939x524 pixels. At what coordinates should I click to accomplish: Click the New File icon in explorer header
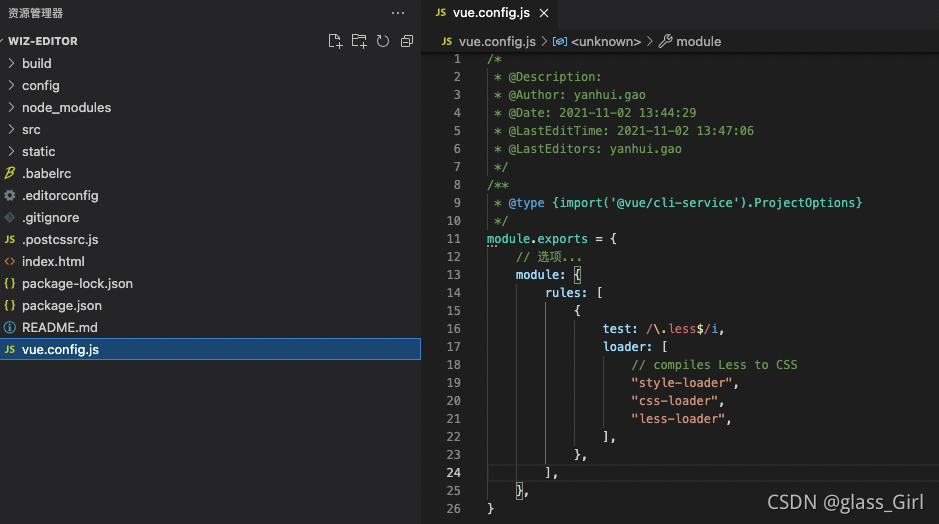click(x=335, y=41)
